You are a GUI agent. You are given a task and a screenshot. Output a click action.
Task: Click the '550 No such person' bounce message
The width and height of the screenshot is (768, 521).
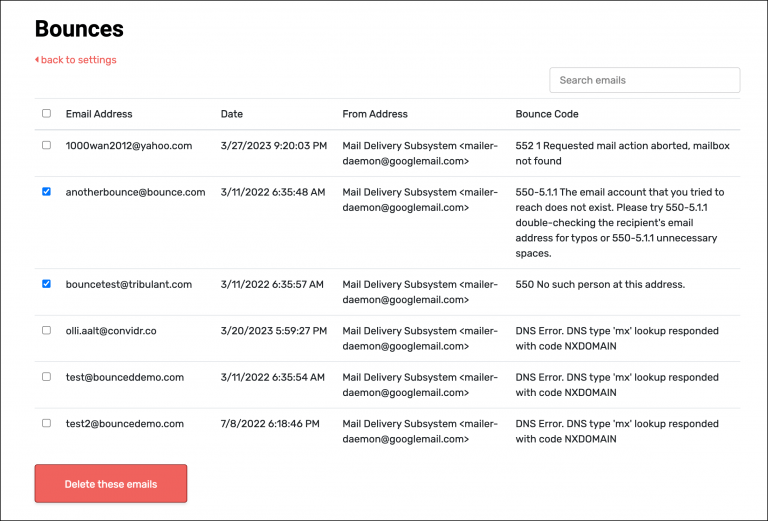[600, 284]
